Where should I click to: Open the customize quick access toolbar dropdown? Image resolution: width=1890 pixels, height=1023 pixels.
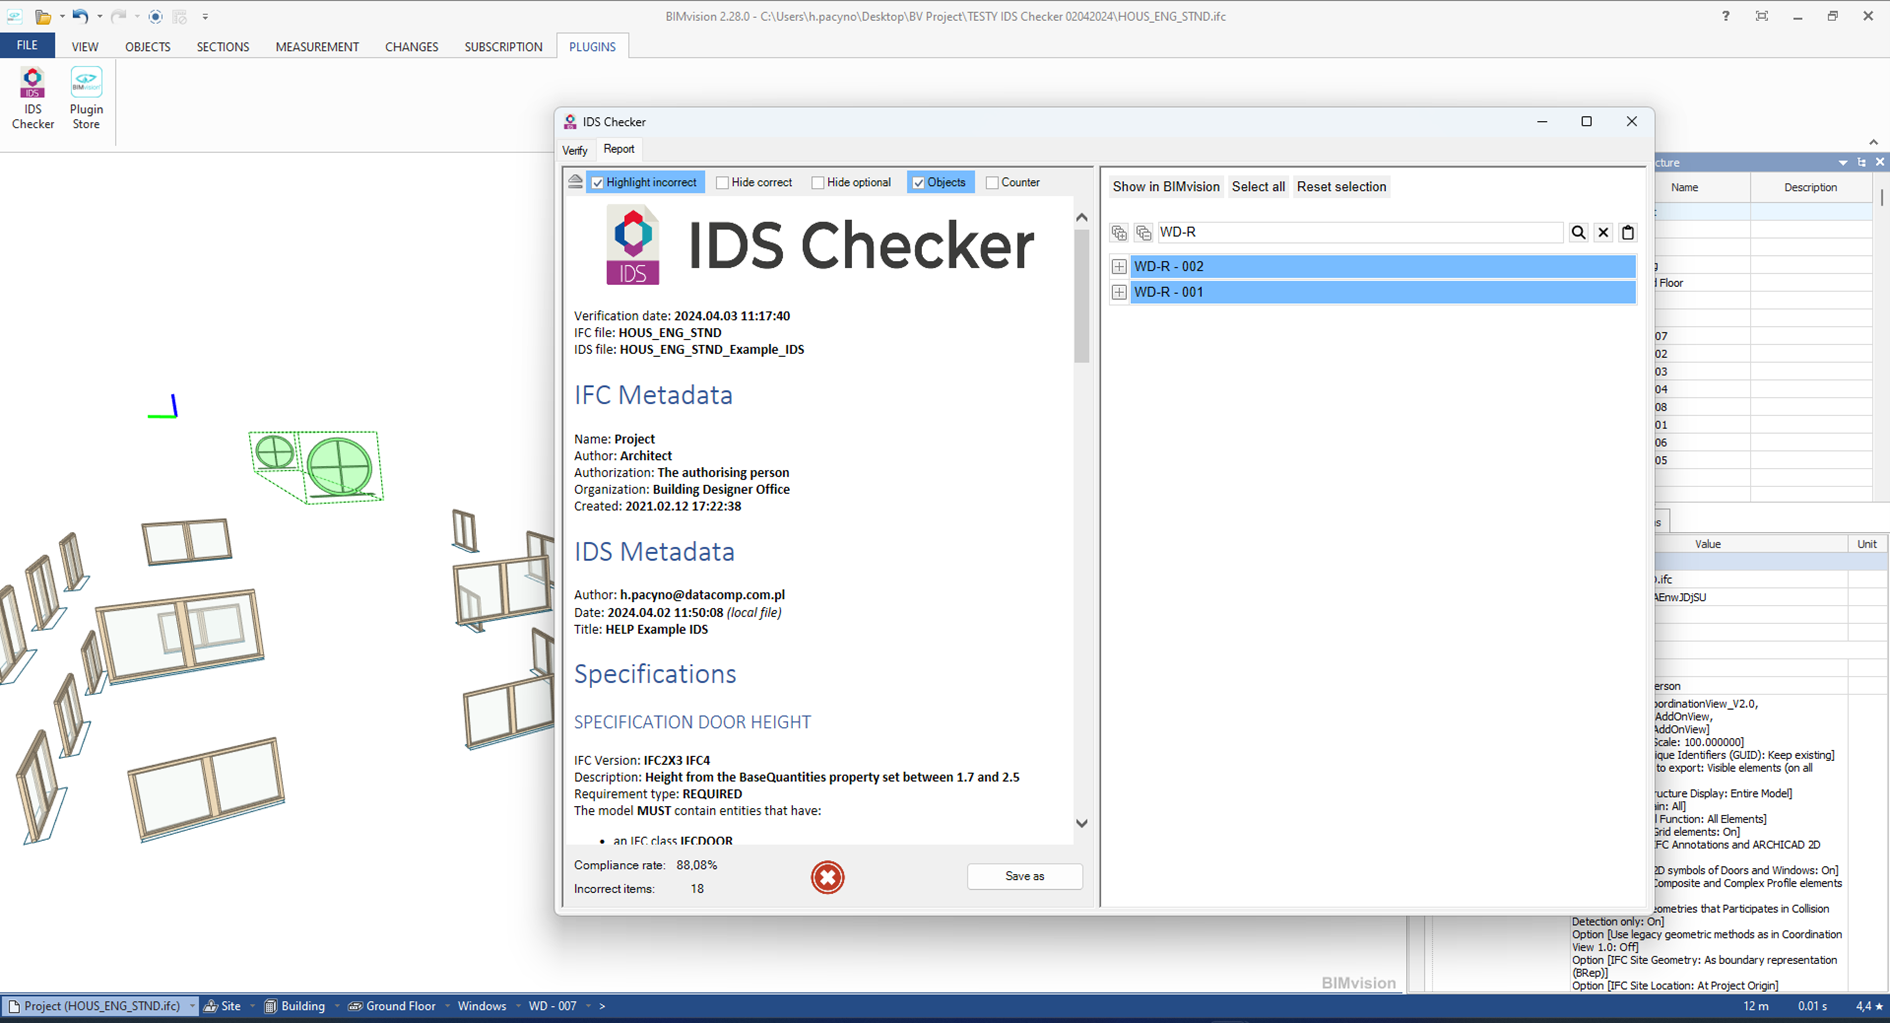205,16
